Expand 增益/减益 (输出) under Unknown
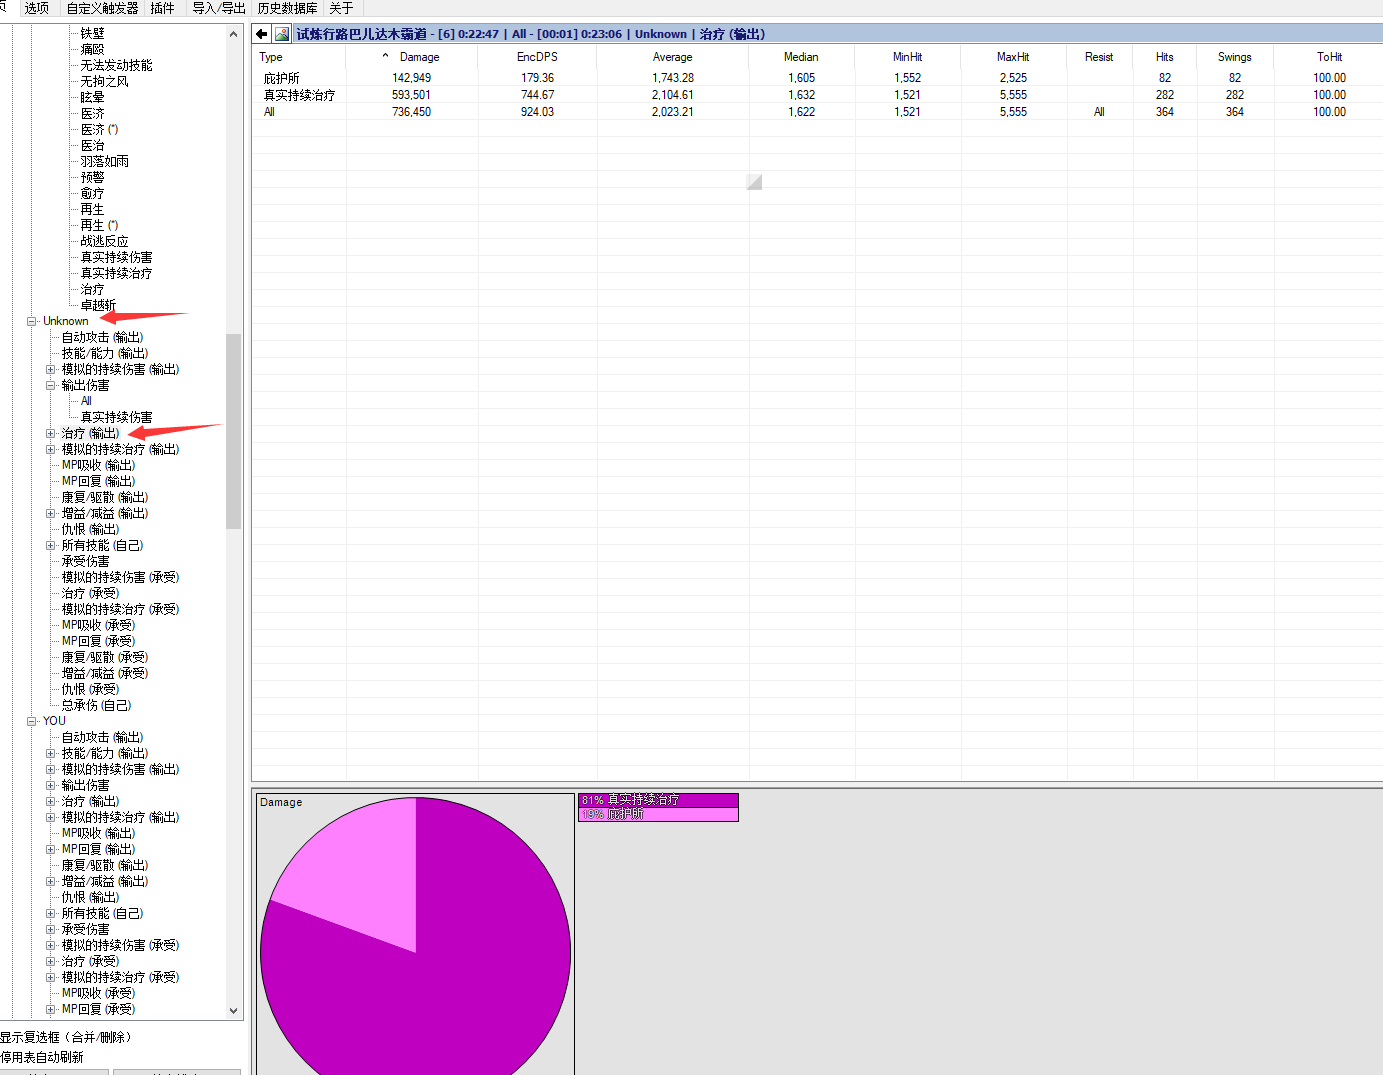This screenshot has height=1075, width=1383. coord(51,513)
